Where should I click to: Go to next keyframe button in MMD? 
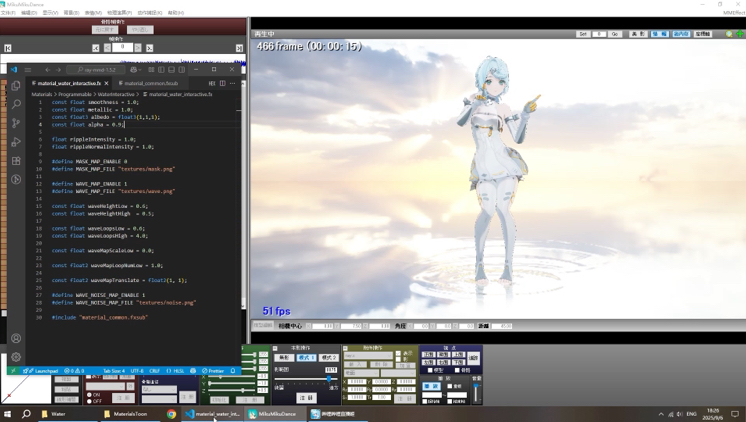[x=149, y=48]
